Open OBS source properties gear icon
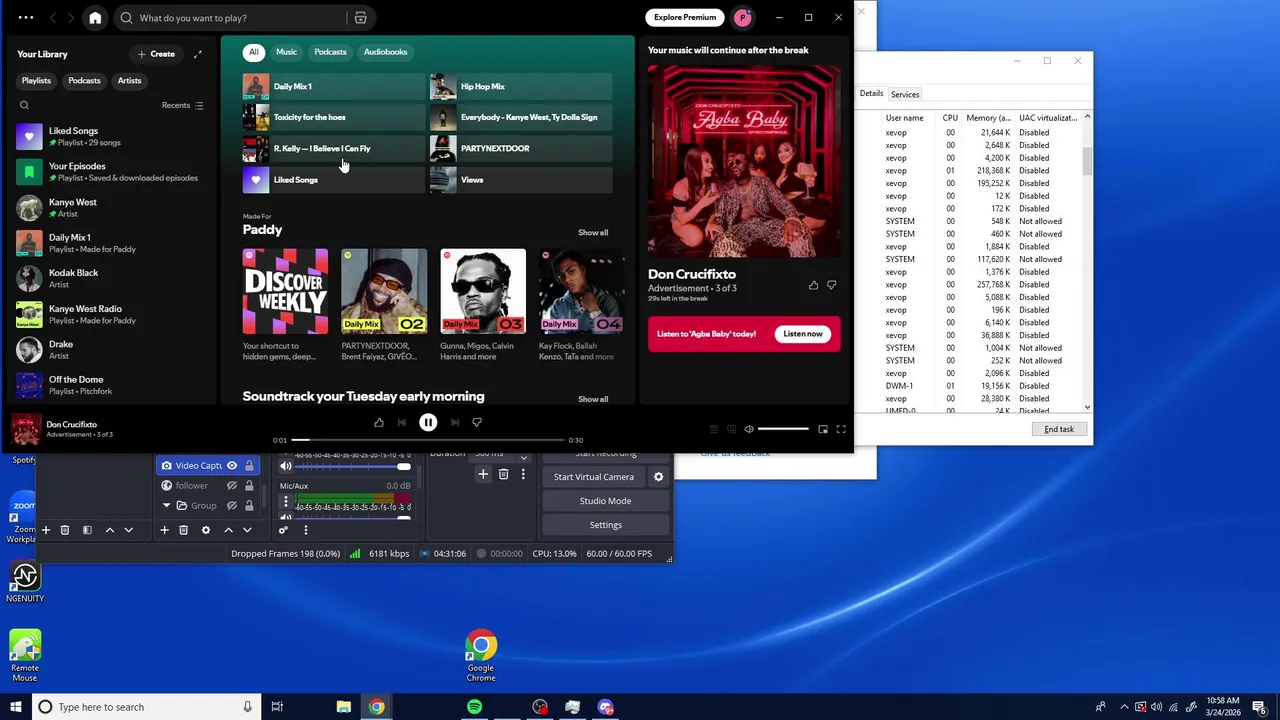 click(206, 530)
